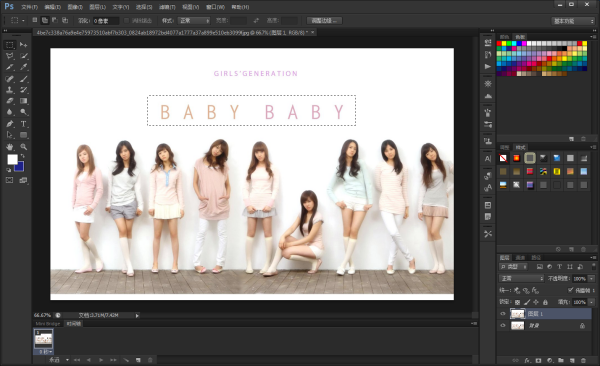Open the workspace switcher dropdown

coord(573,21)
